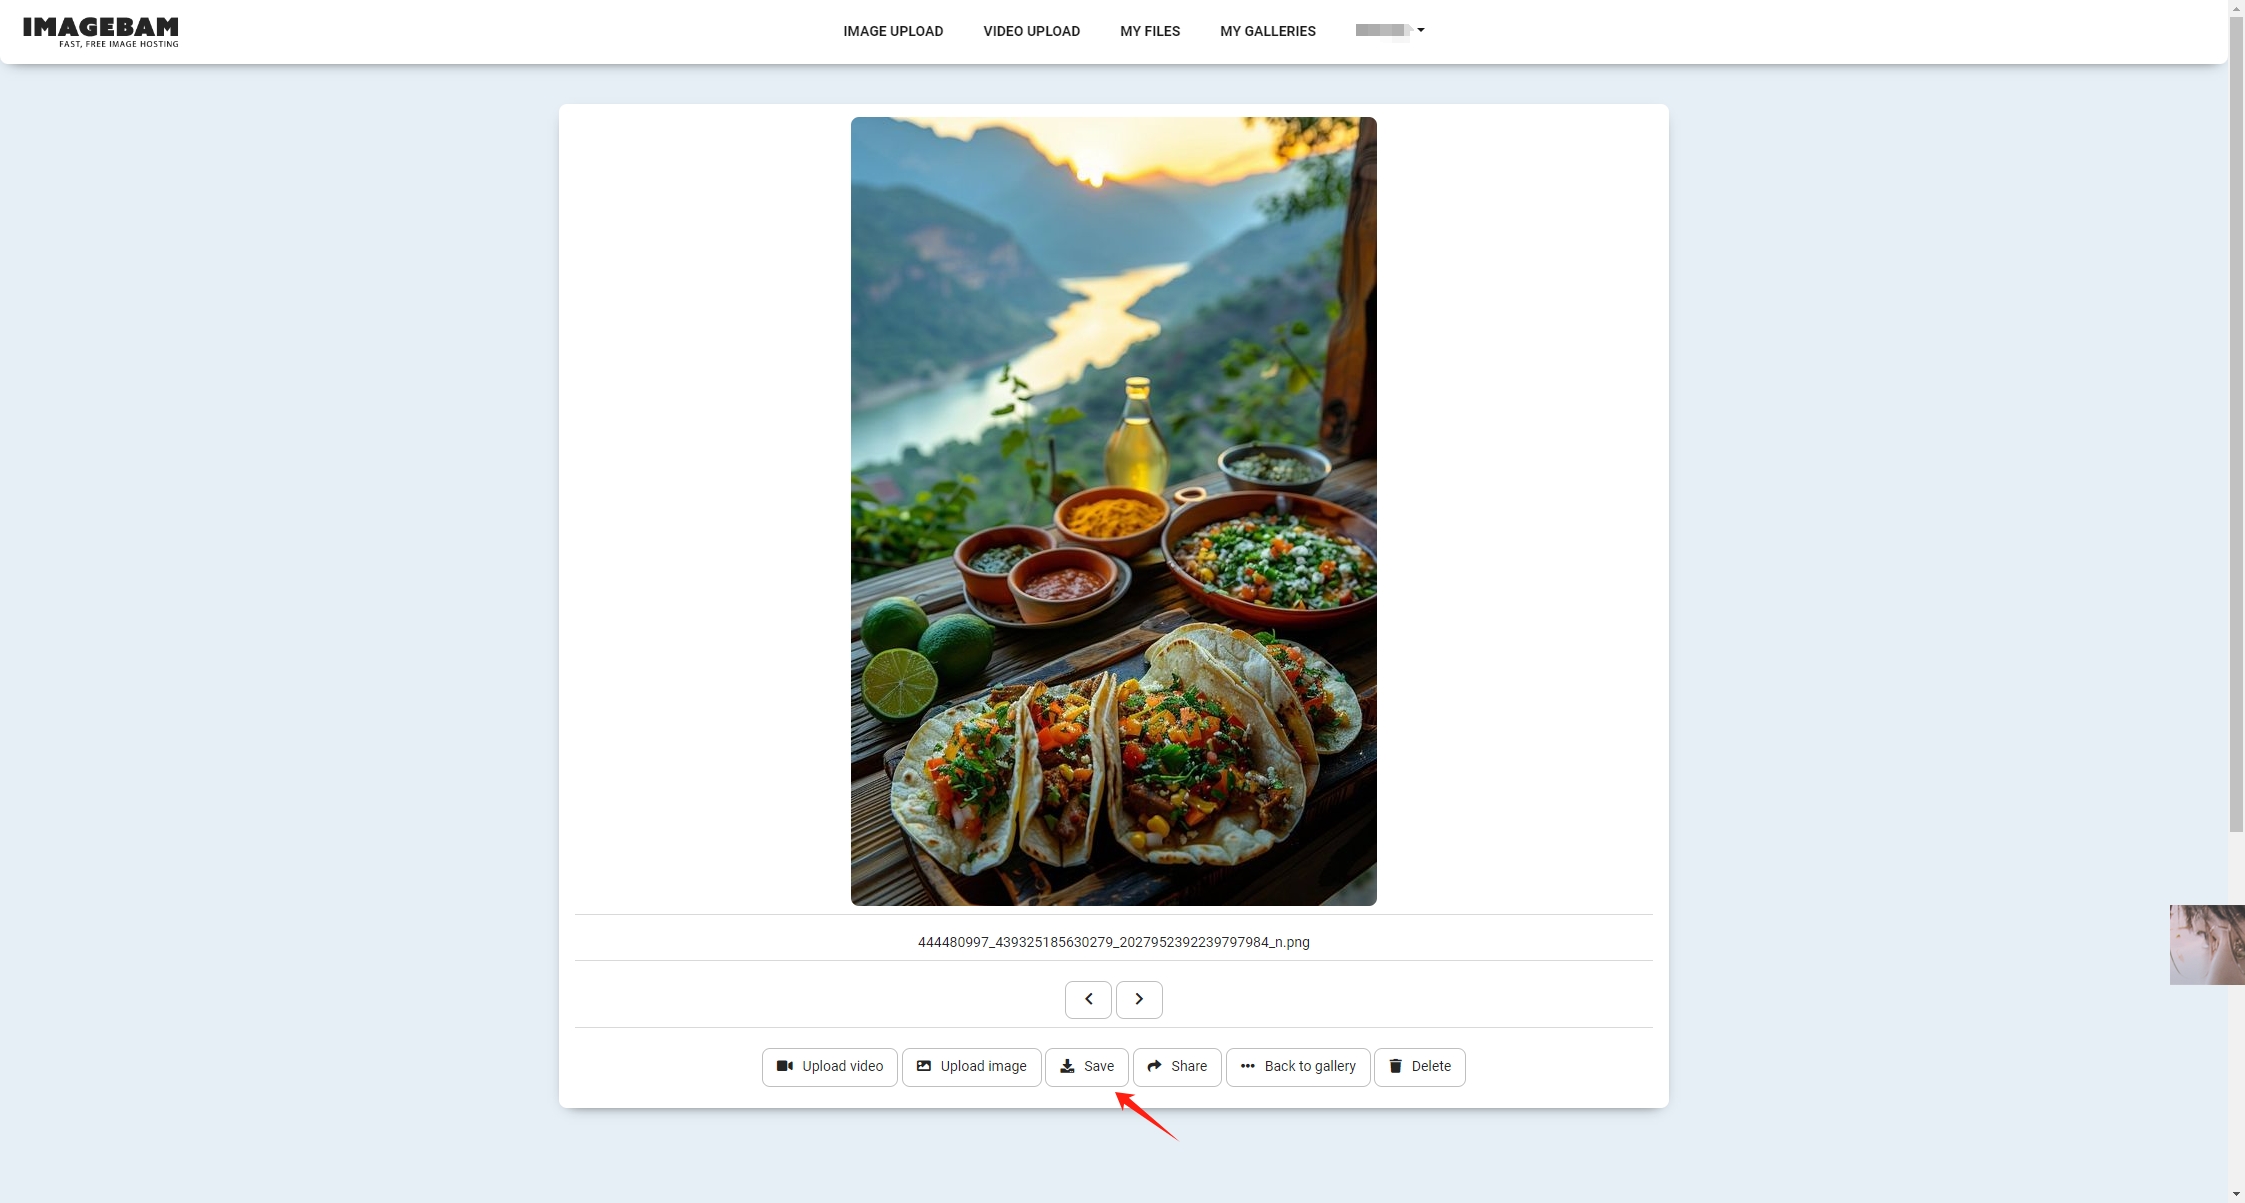Open MY FILES navigation menu item
This screenshot has height=1203, width=2245.
click(1151, 31)
